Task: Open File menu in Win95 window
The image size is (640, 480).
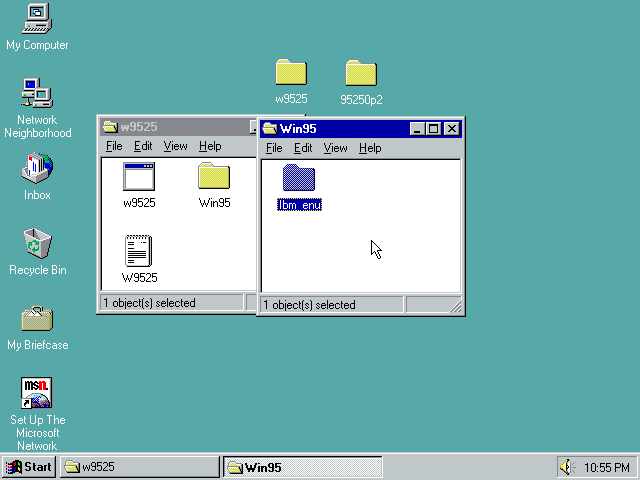Action: click(x=274, y=148)
